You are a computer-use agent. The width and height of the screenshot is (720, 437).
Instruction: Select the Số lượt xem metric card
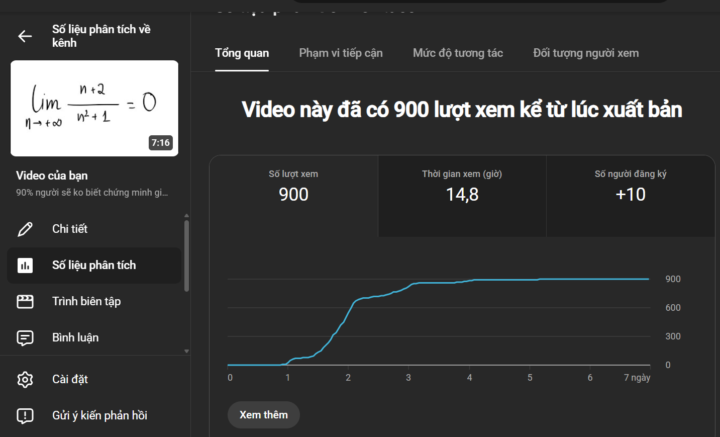coord(294,196)
